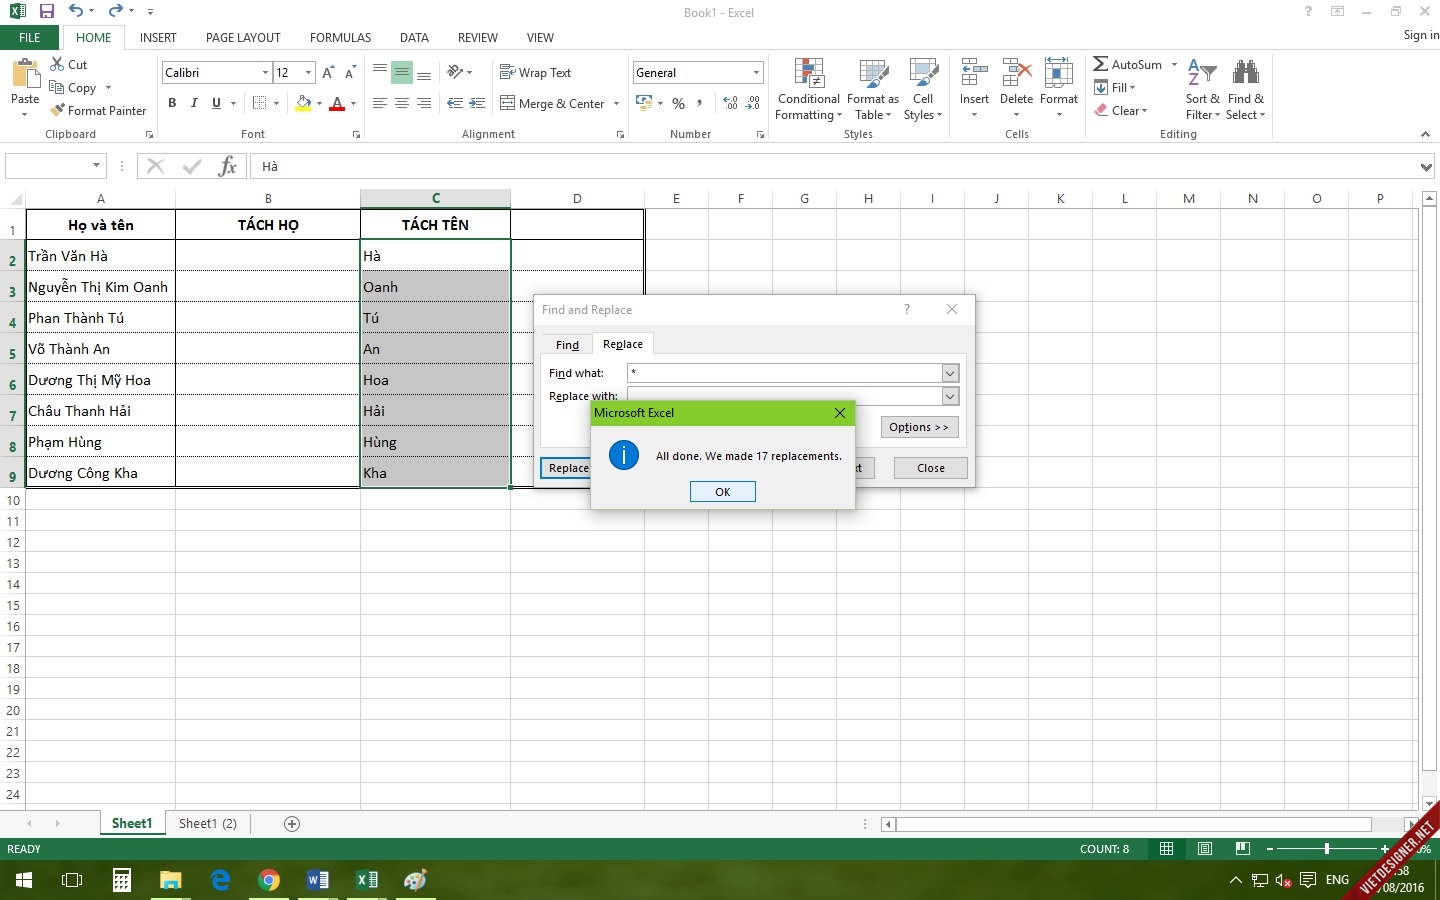Click the Sort & Filter icon
Image resolution: width=1440 pixels, height=900 pixels.
pyautogui.click(x=1202, y=73)
